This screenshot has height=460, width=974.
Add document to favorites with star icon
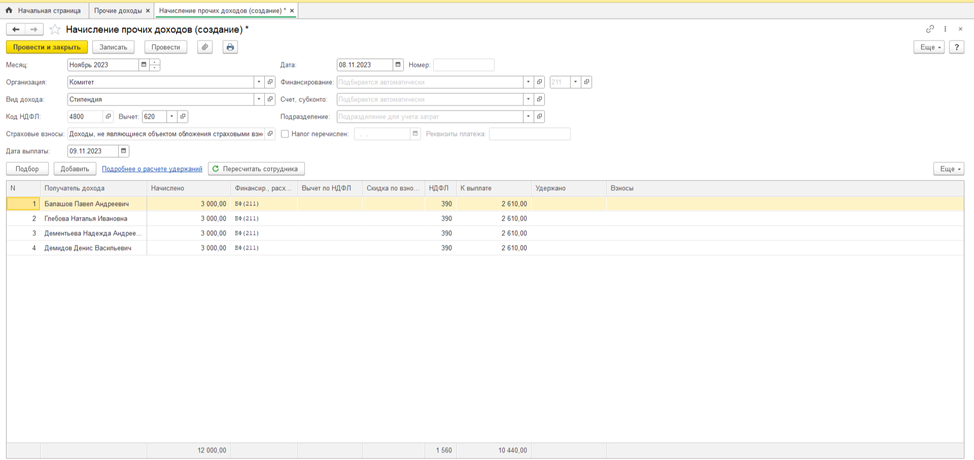point(55,29)
